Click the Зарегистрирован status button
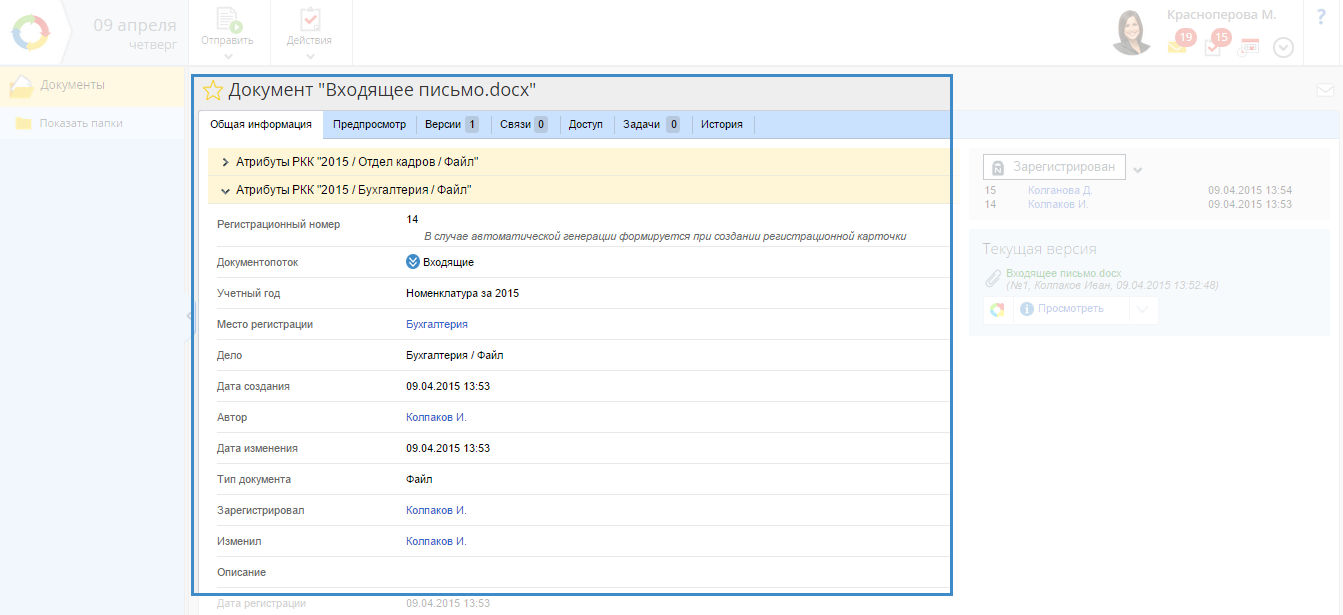 (1054, 167)
